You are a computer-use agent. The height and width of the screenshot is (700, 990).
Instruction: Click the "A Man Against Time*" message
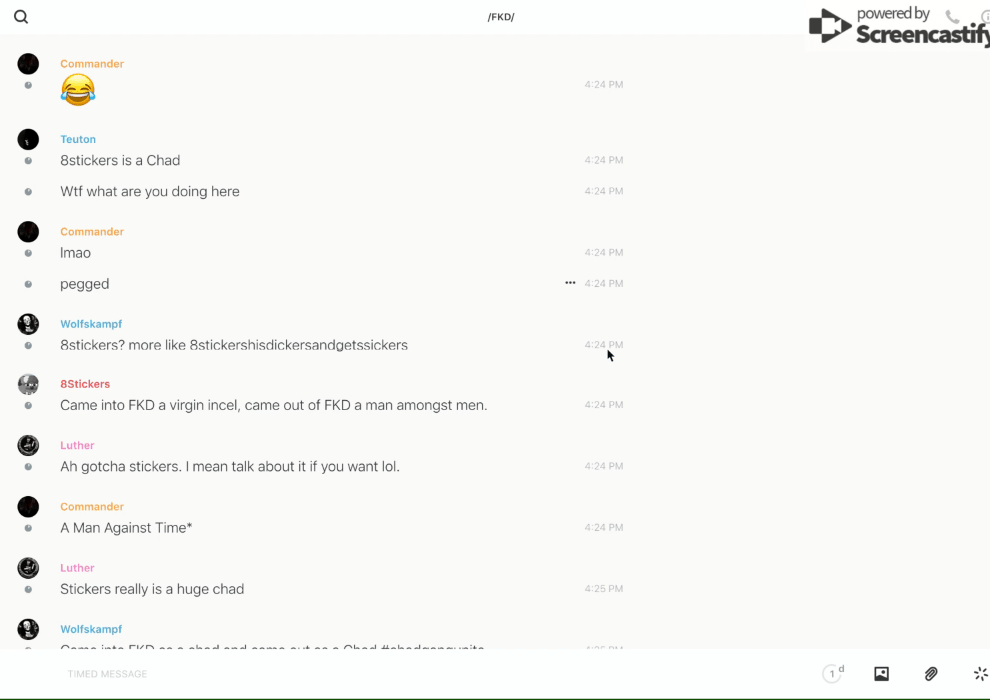click(126, 527)
